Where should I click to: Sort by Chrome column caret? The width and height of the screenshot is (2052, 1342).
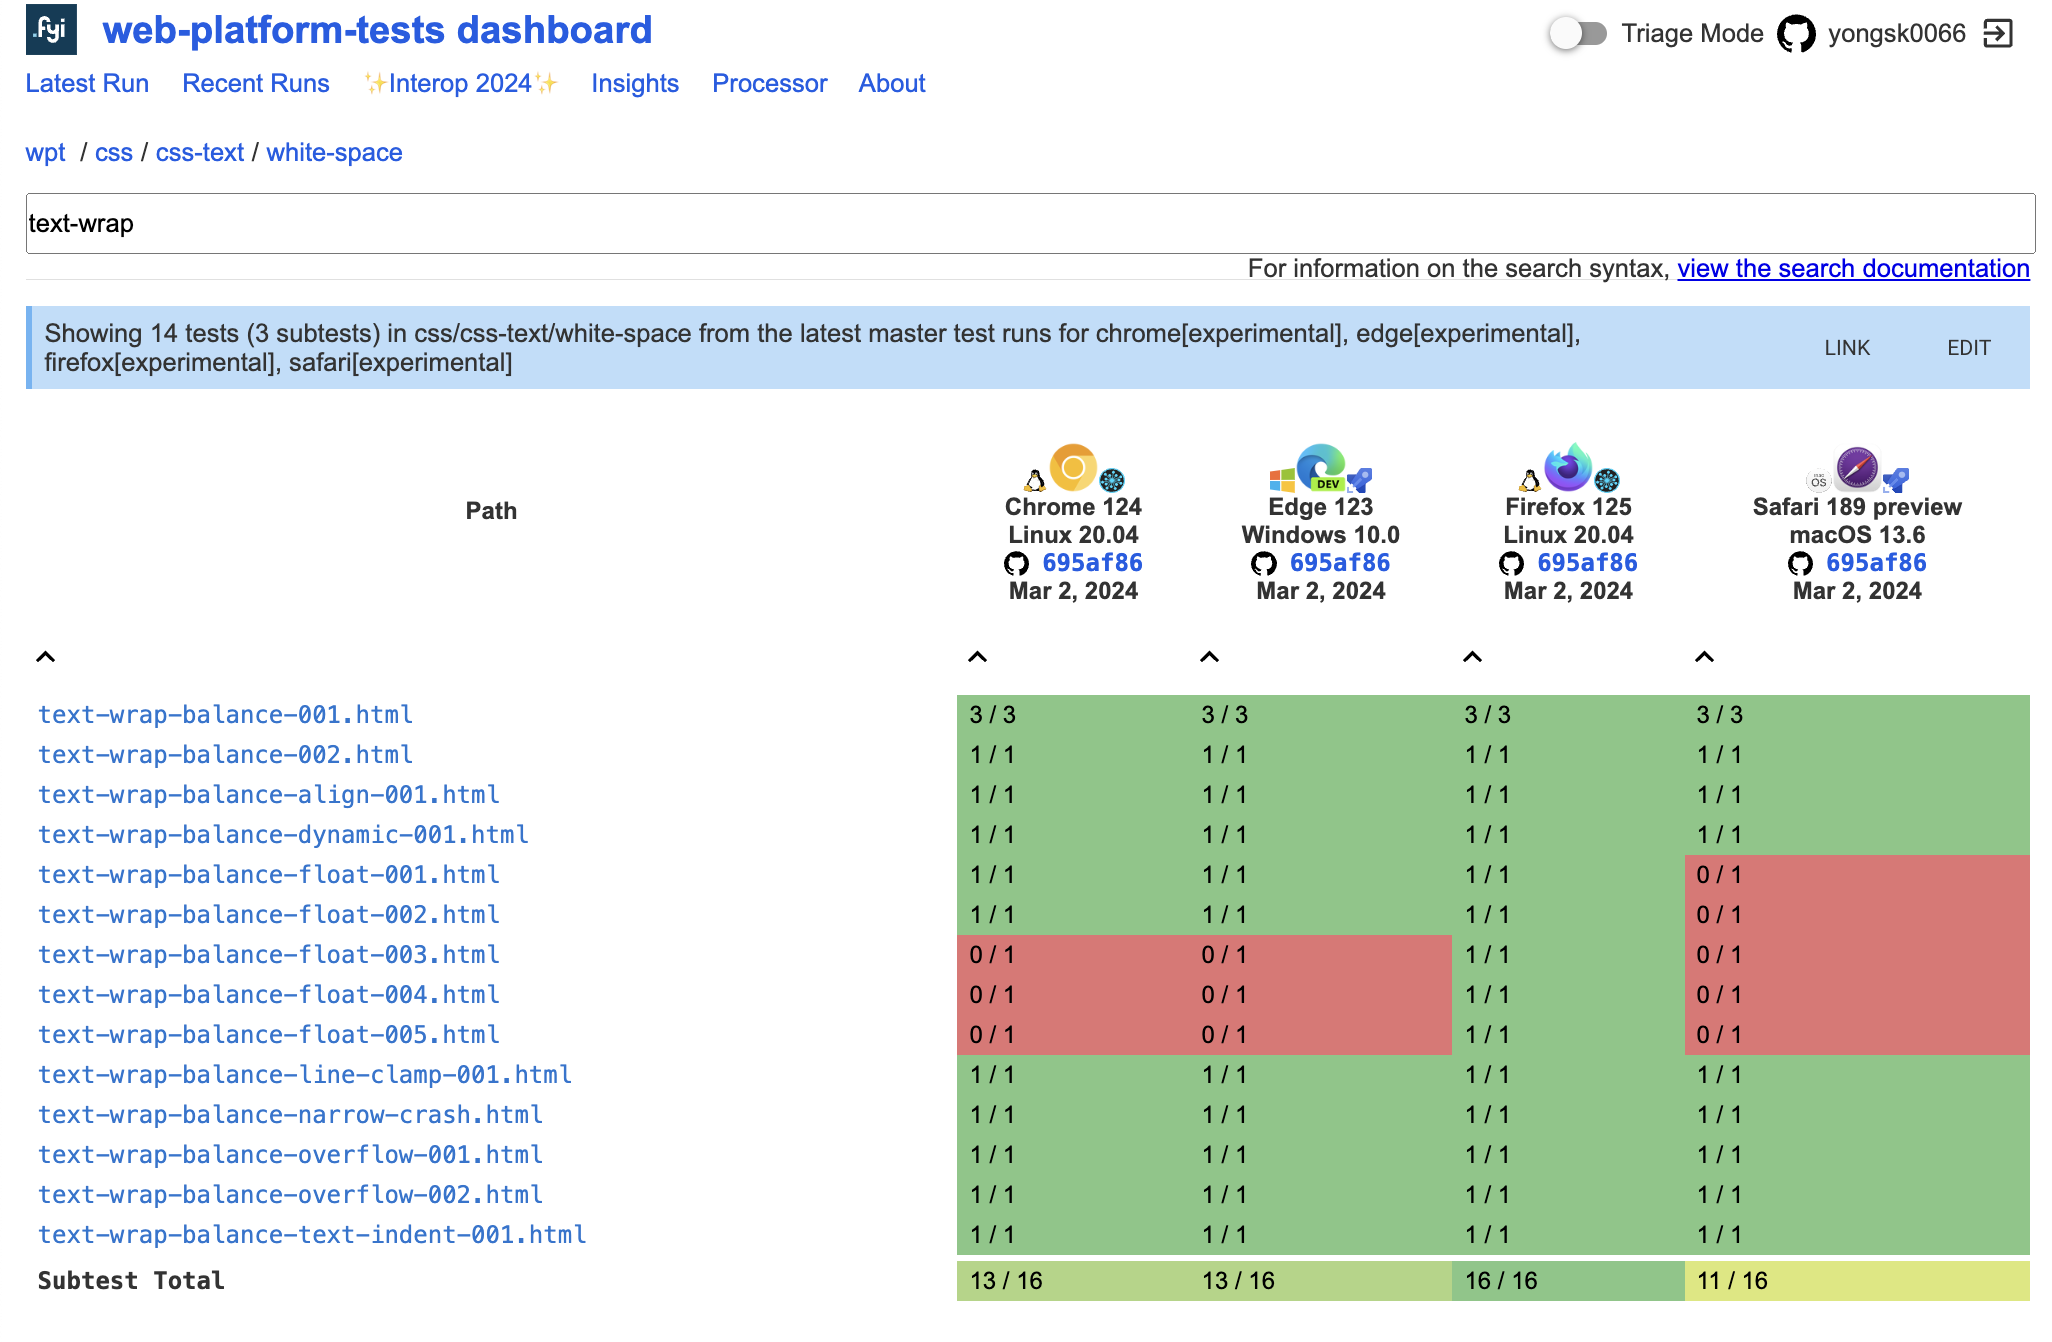977,657
